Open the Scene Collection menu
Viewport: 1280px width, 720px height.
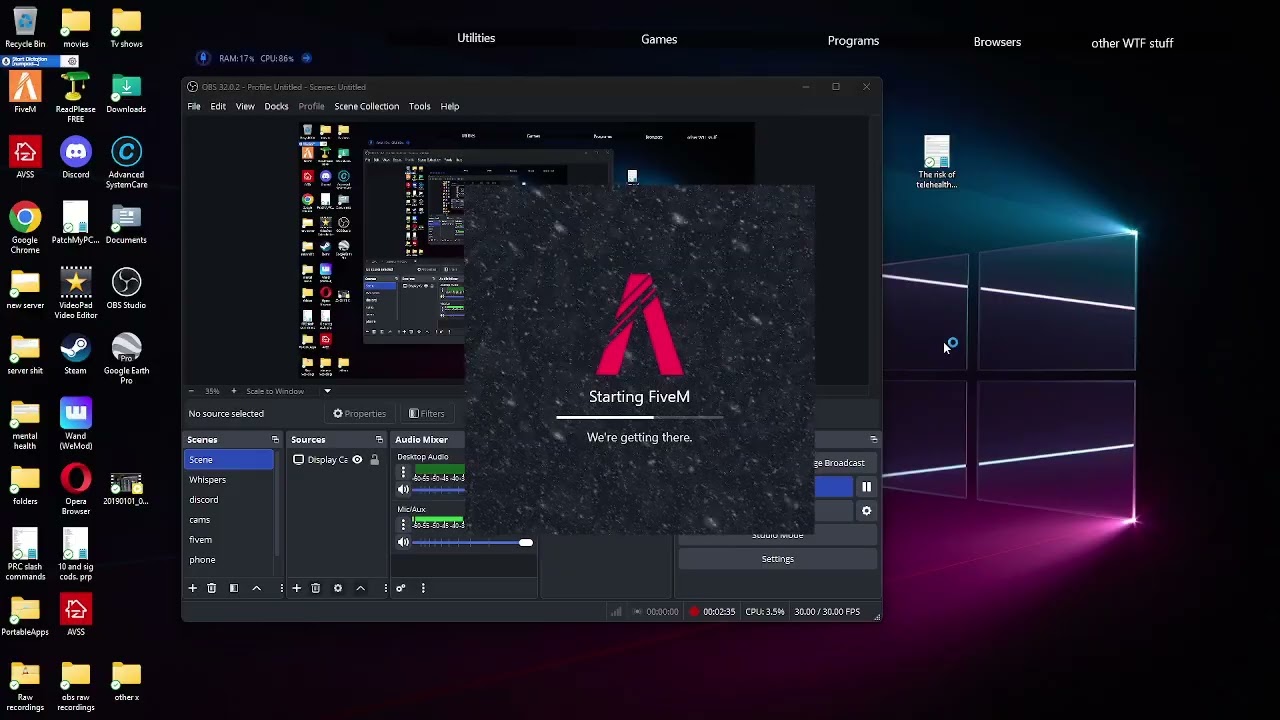click(x=366, y=107)
